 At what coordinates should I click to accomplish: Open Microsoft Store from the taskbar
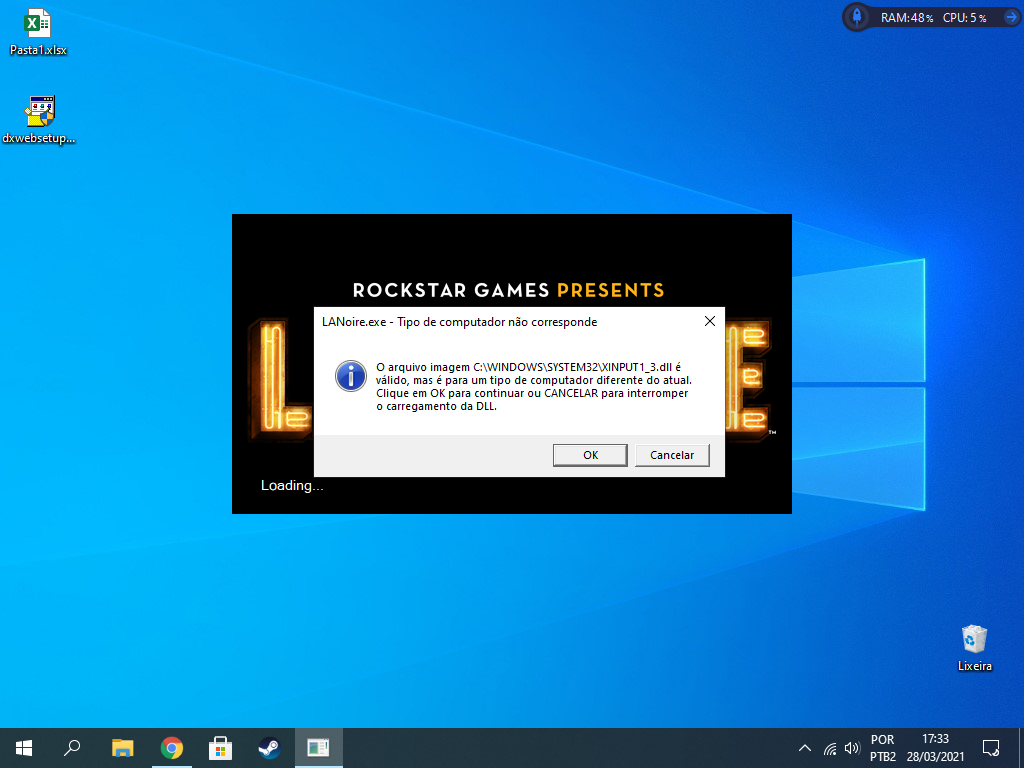tap(220, 748)
